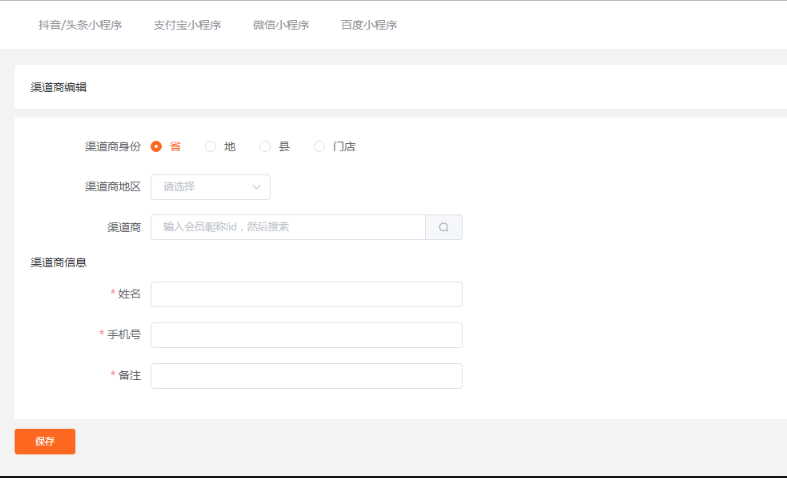Click the 保存 button

pyautogui.click(x=45, y=441)
